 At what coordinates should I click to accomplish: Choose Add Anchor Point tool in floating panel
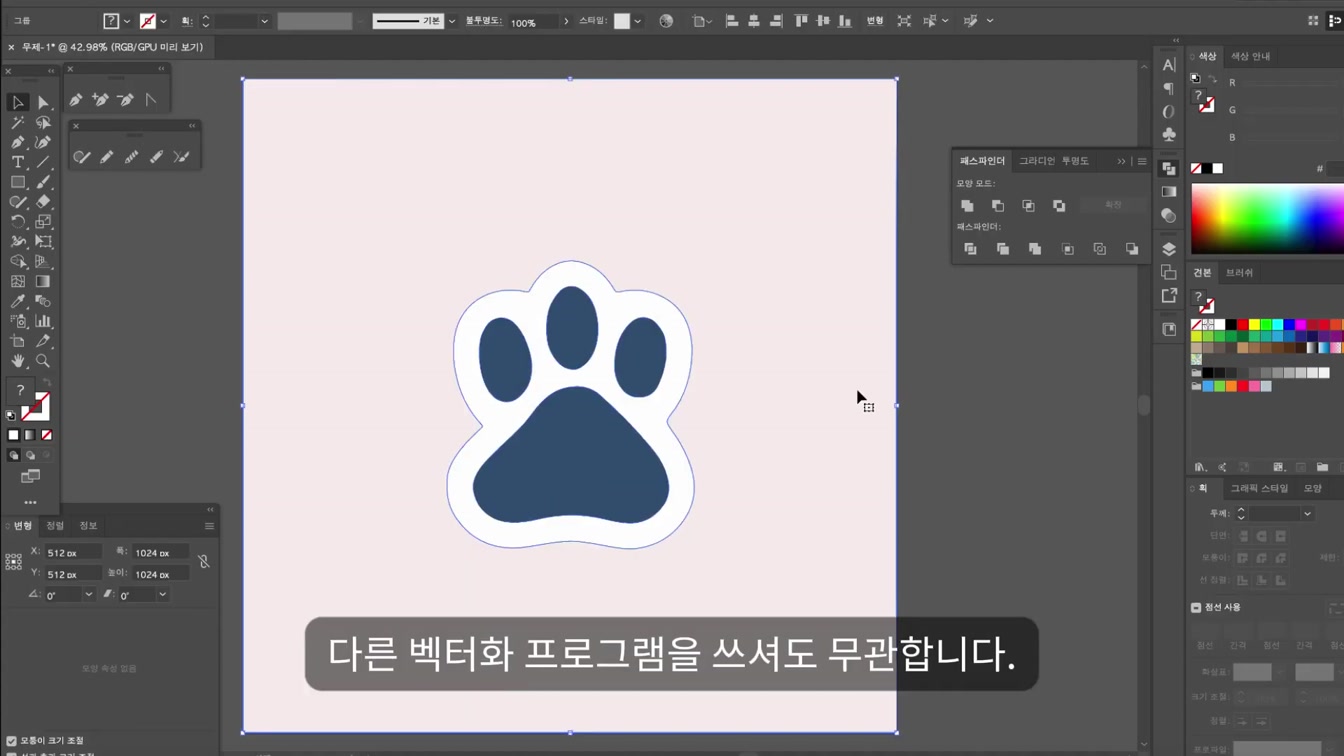coord(100,99)
